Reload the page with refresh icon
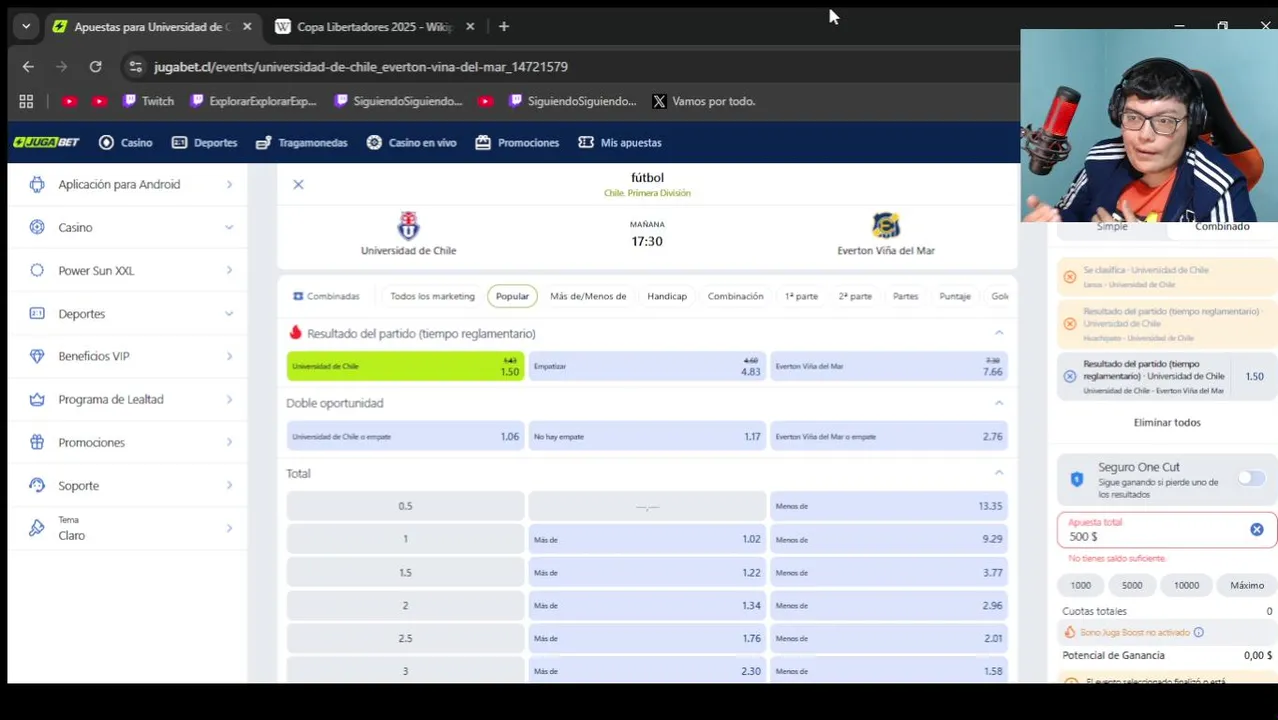The height and width of the screenshot is (720, 1278). pyautogui.click(x=95, y=67)
